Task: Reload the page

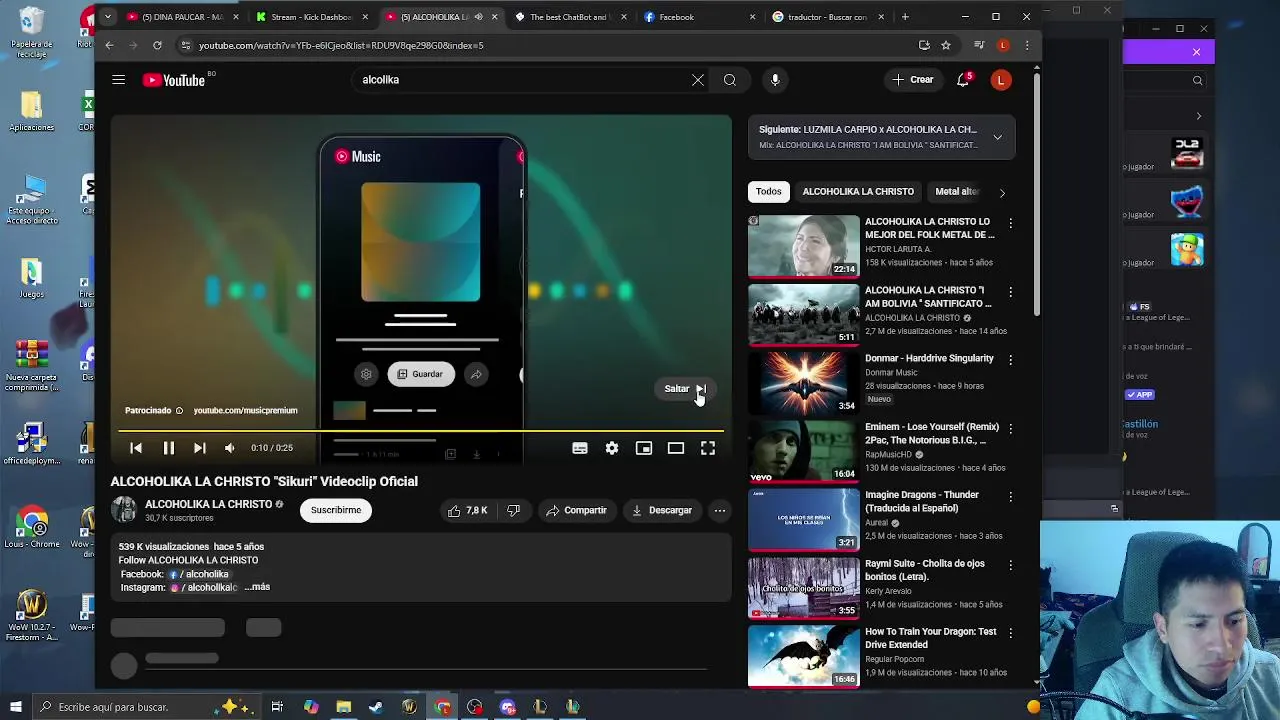Action: pyautogui.click(x=157, y=45)
